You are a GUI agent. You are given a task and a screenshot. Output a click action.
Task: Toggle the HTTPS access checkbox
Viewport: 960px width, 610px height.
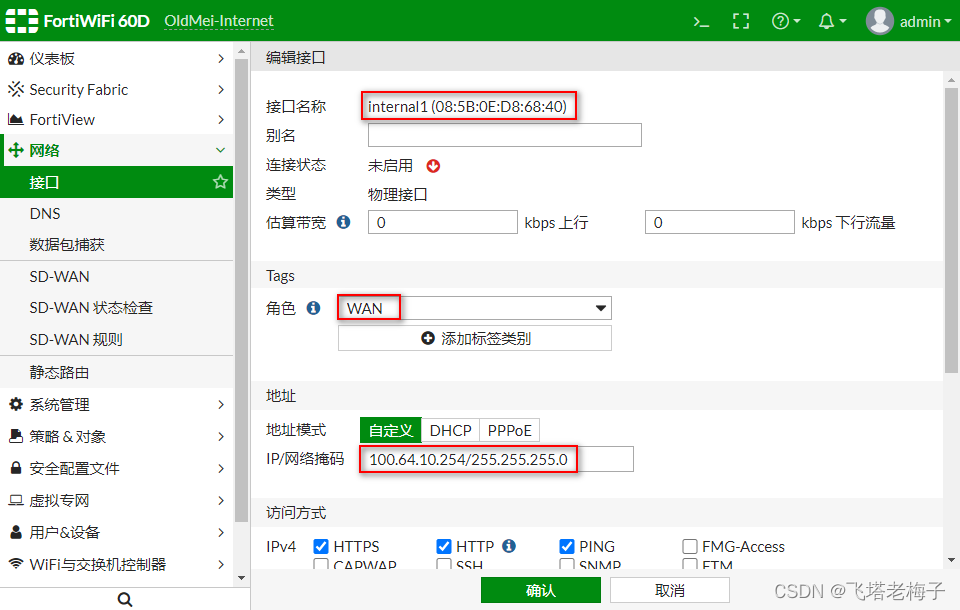coord(320,546)
